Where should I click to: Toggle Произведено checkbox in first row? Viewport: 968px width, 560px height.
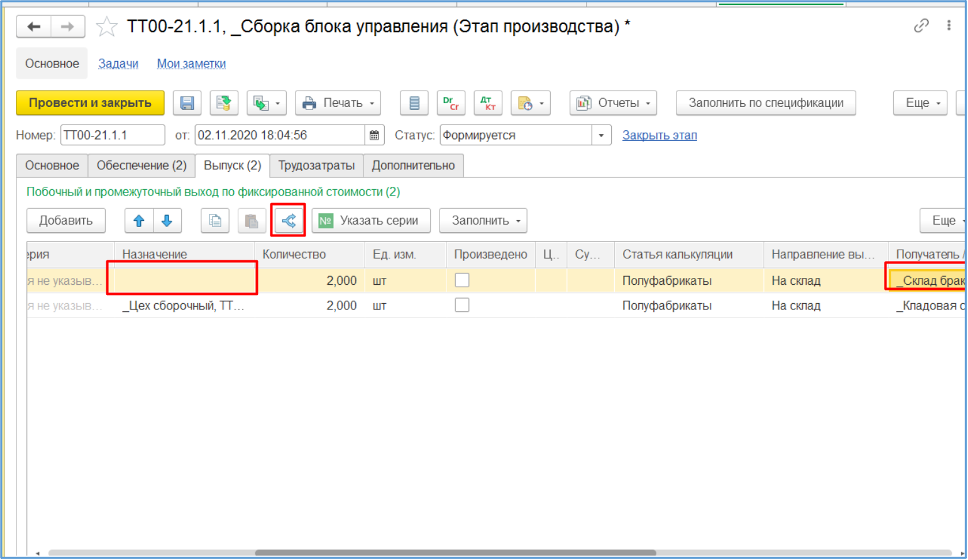pyautogui.click(x=462, y=280)
